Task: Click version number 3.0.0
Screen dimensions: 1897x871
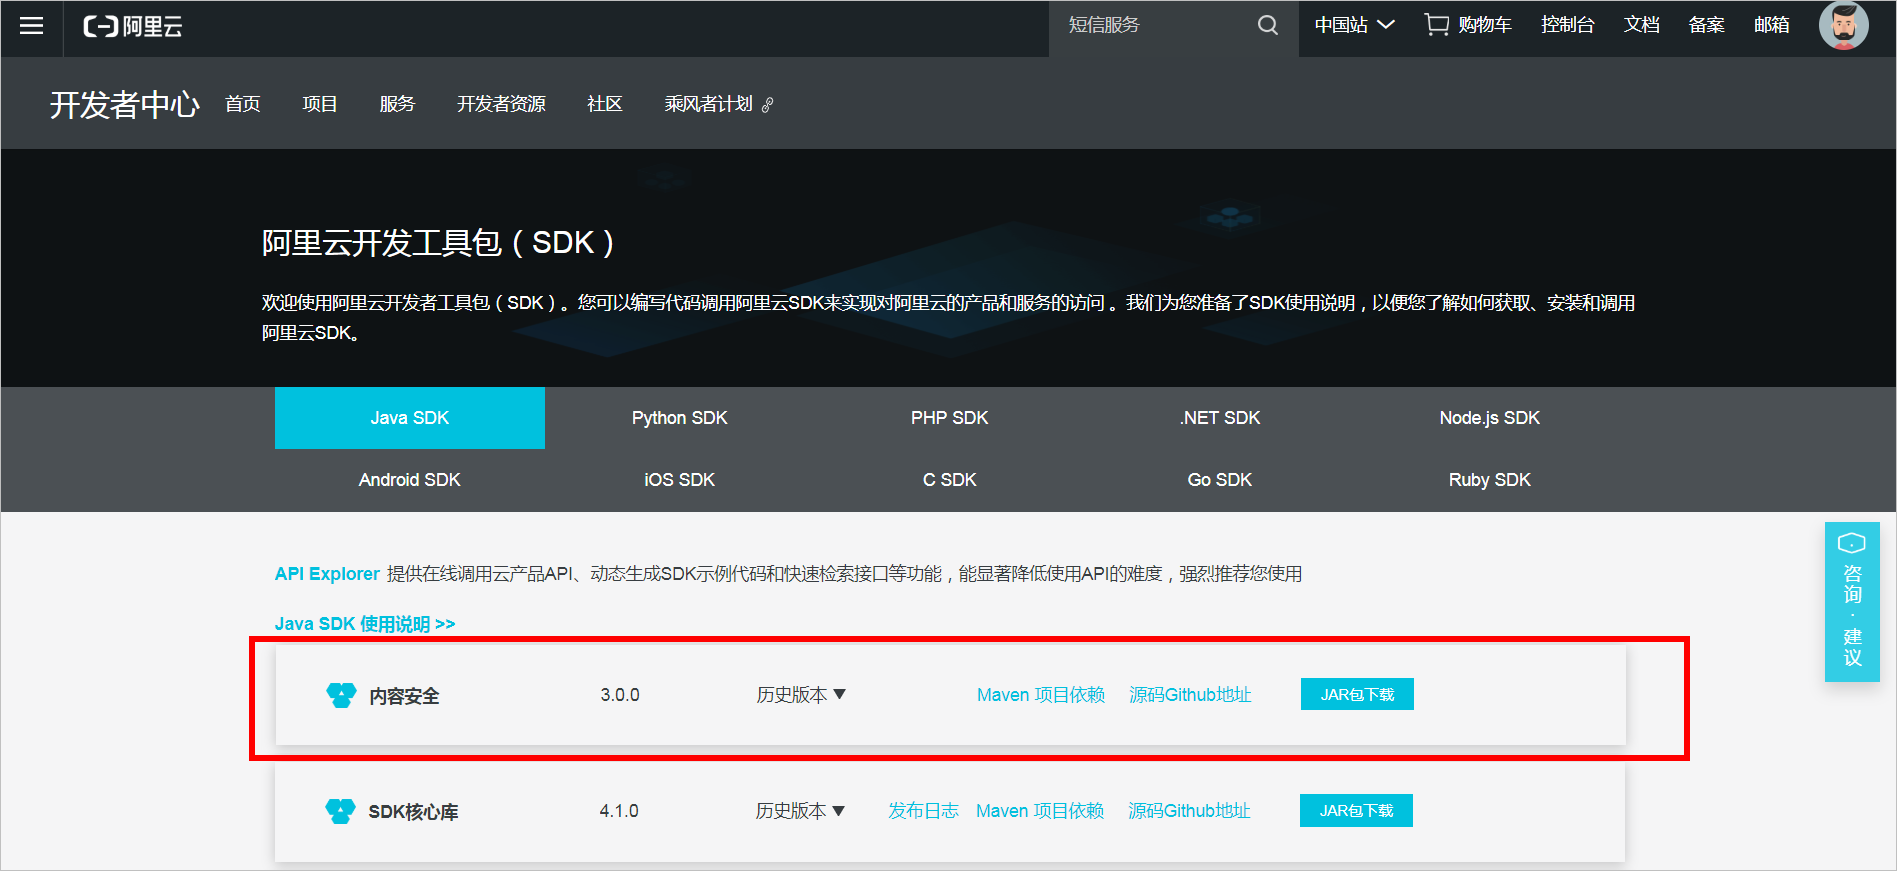Action: coord(620,695)
